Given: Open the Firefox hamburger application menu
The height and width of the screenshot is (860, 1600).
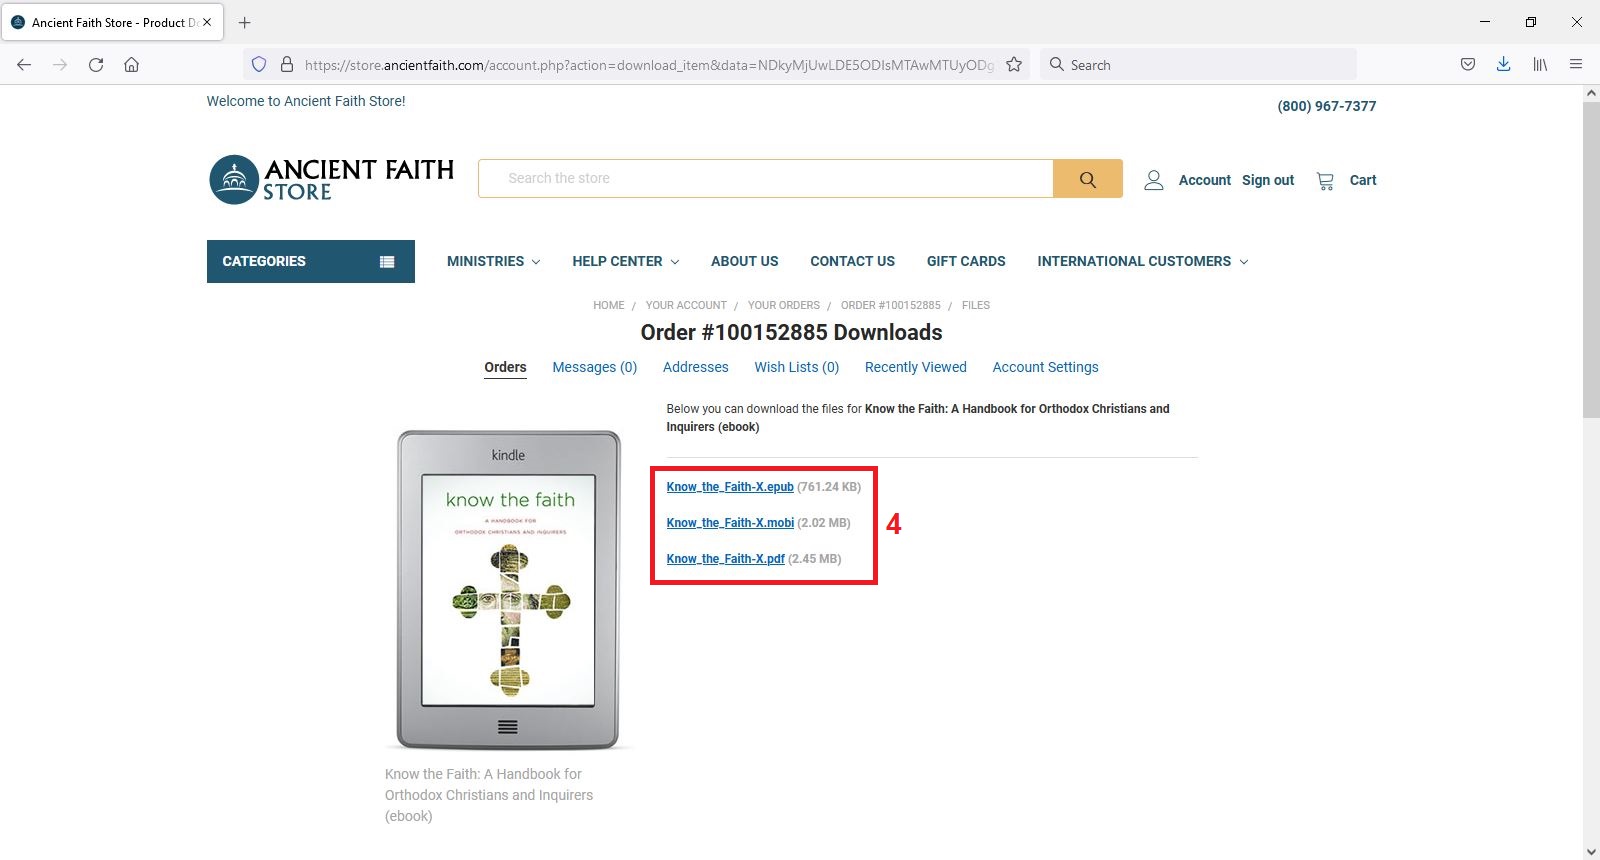Looking at the screenshot, I should (x=1576, y=65).
